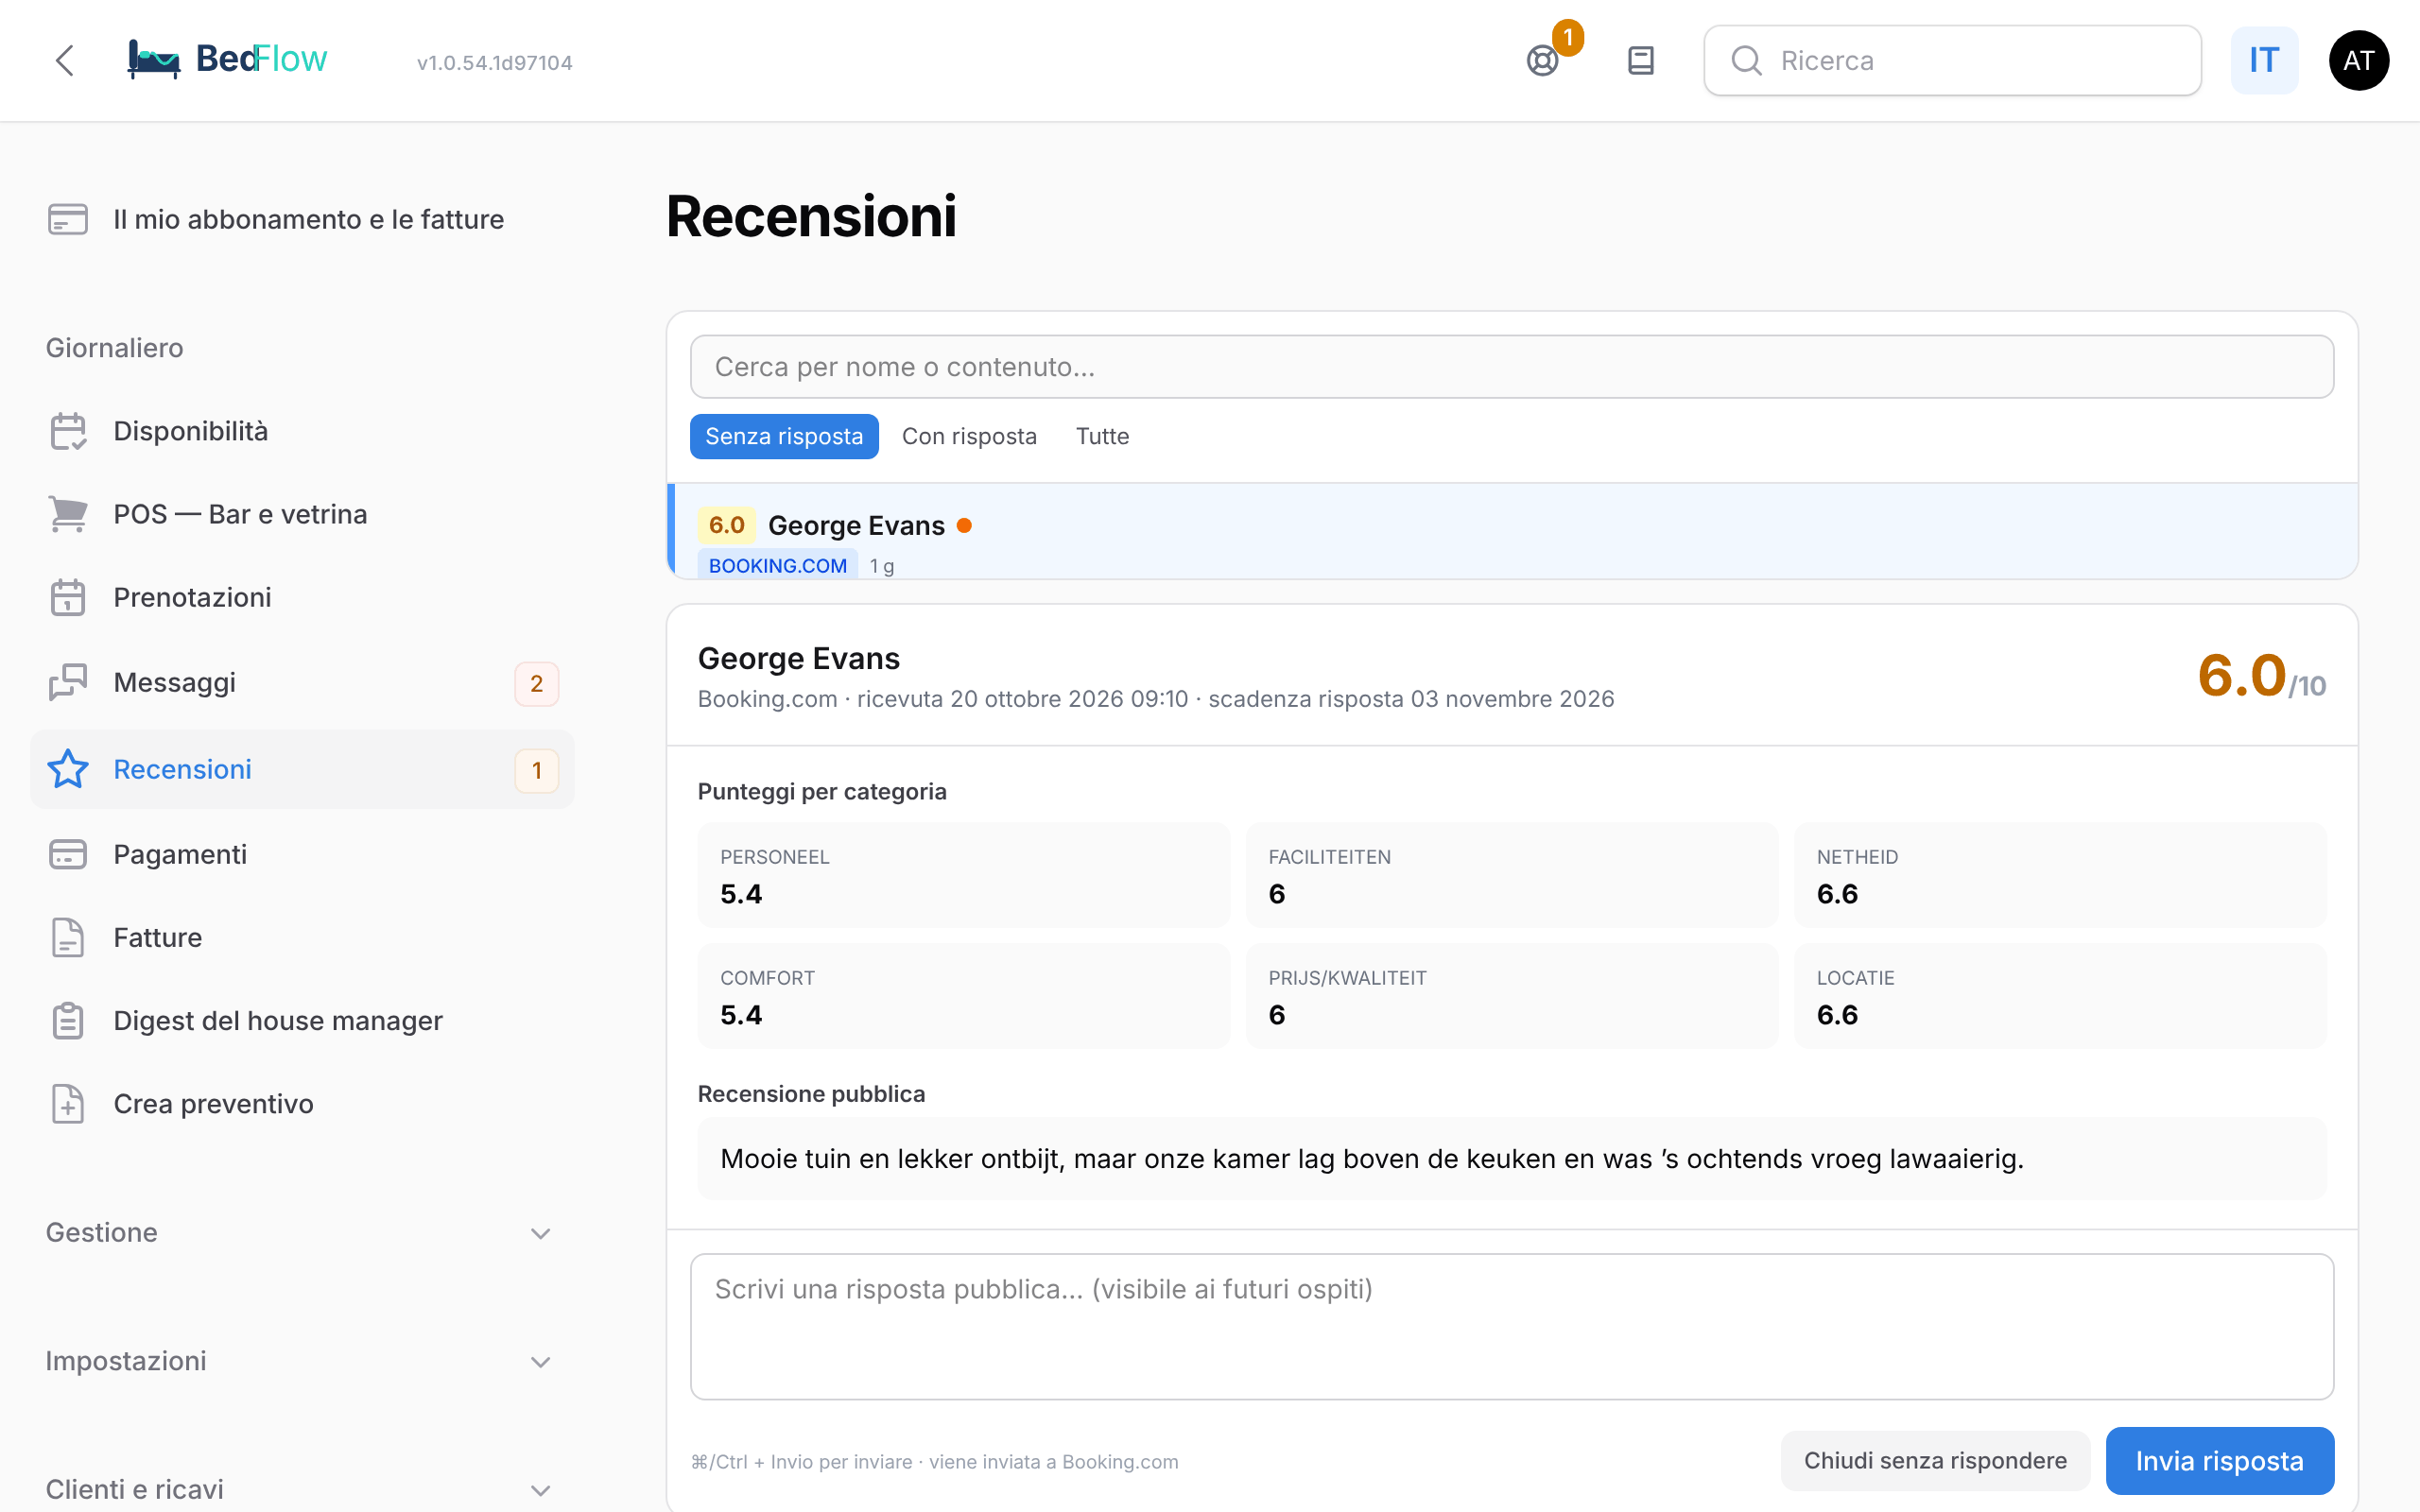The image size is (2420, 1512).
Task: Expand the Gestione section
Action: (x=300, y=1232)
